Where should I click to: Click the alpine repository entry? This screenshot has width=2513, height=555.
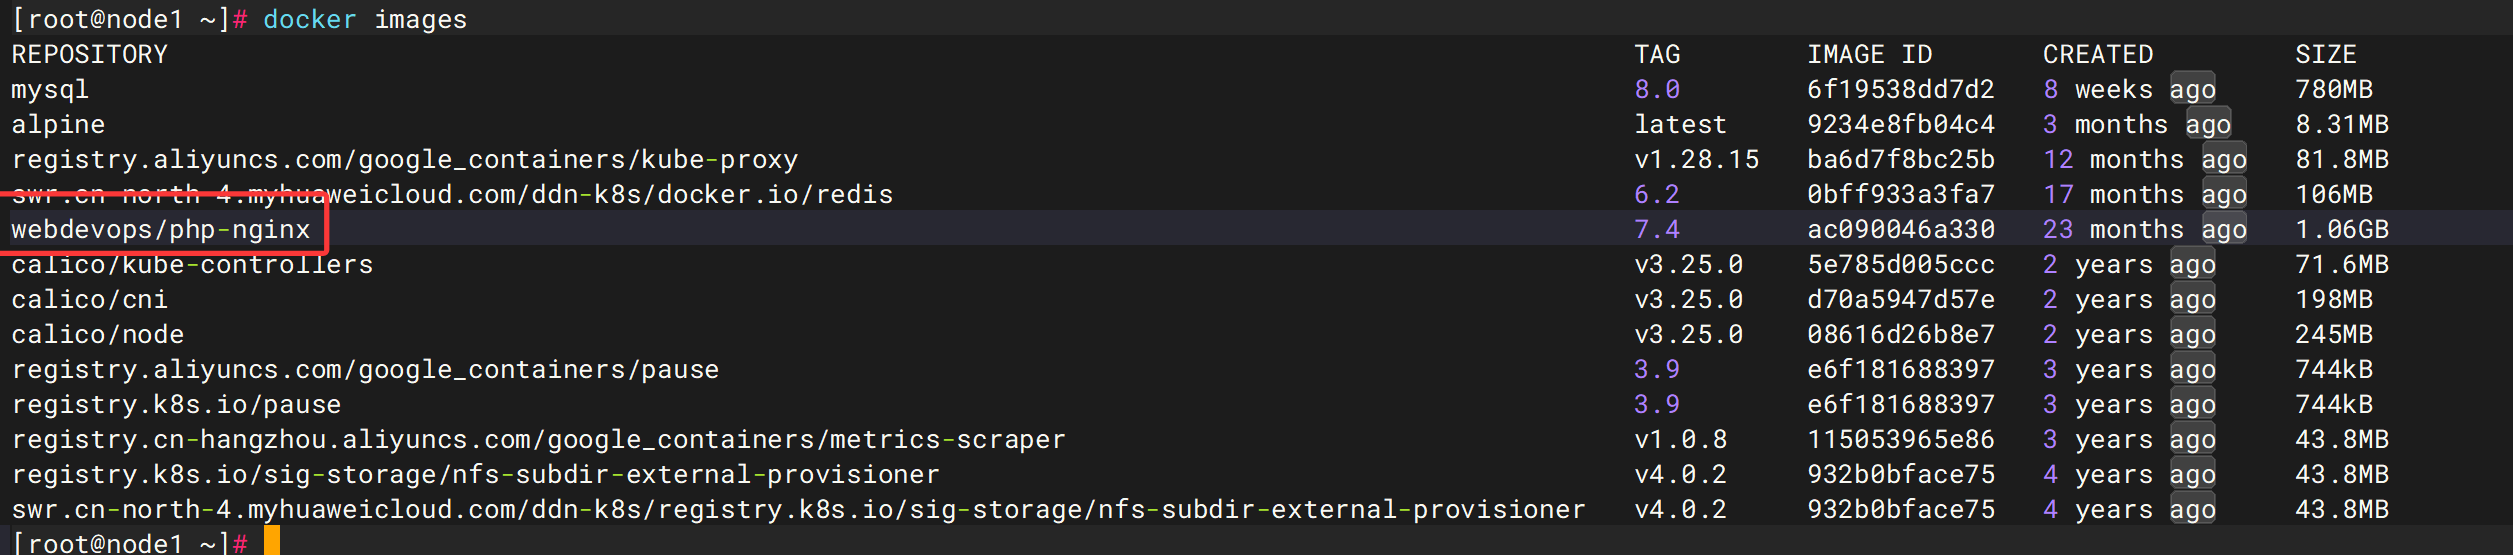(x=58, y=125)
